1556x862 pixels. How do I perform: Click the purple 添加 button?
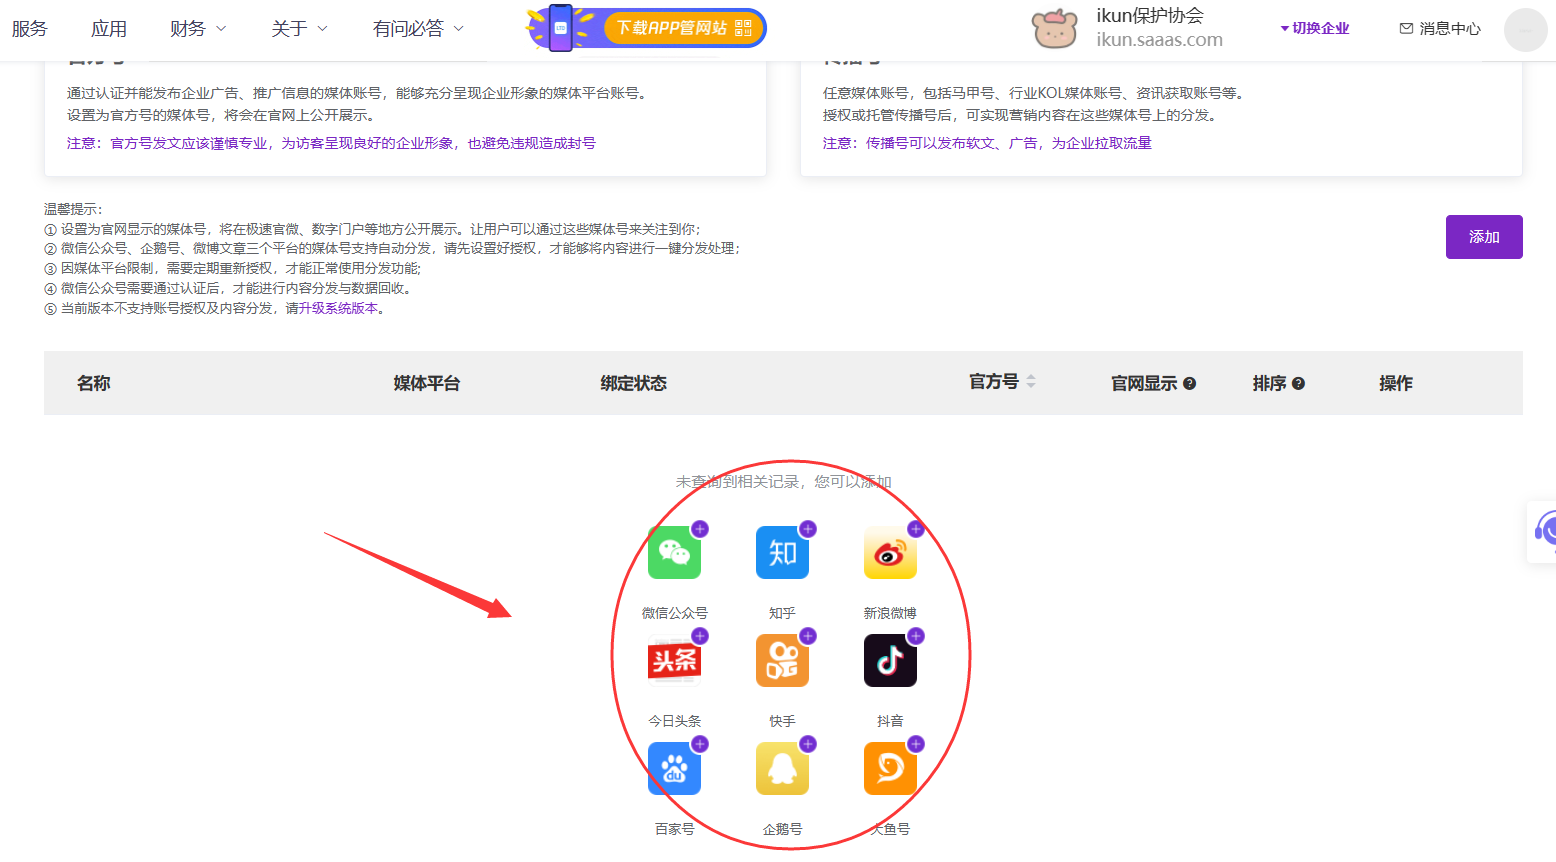coord(1483,237)
